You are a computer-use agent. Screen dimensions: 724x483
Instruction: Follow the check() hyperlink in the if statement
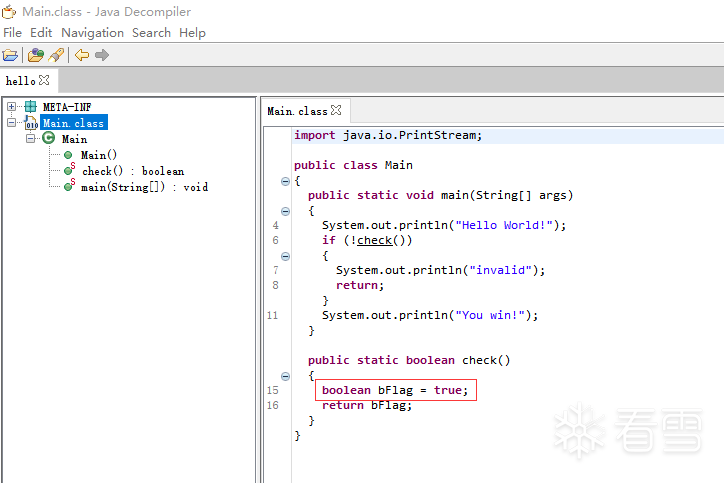coord(374,241)
